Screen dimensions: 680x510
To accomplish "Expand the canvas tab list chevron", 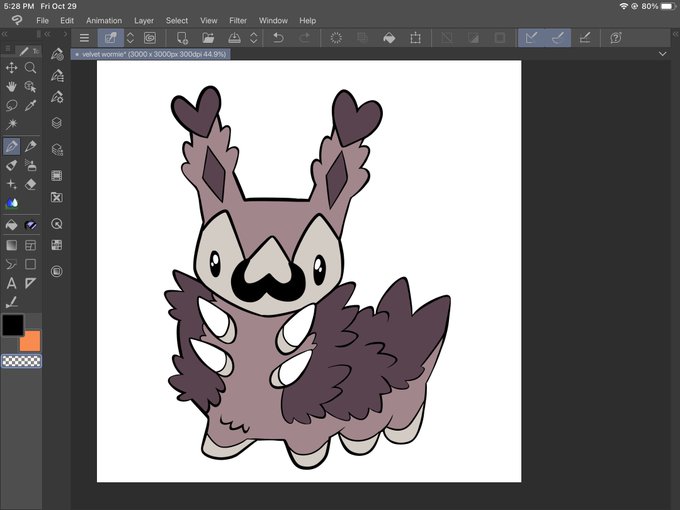I will click(663, 54).
